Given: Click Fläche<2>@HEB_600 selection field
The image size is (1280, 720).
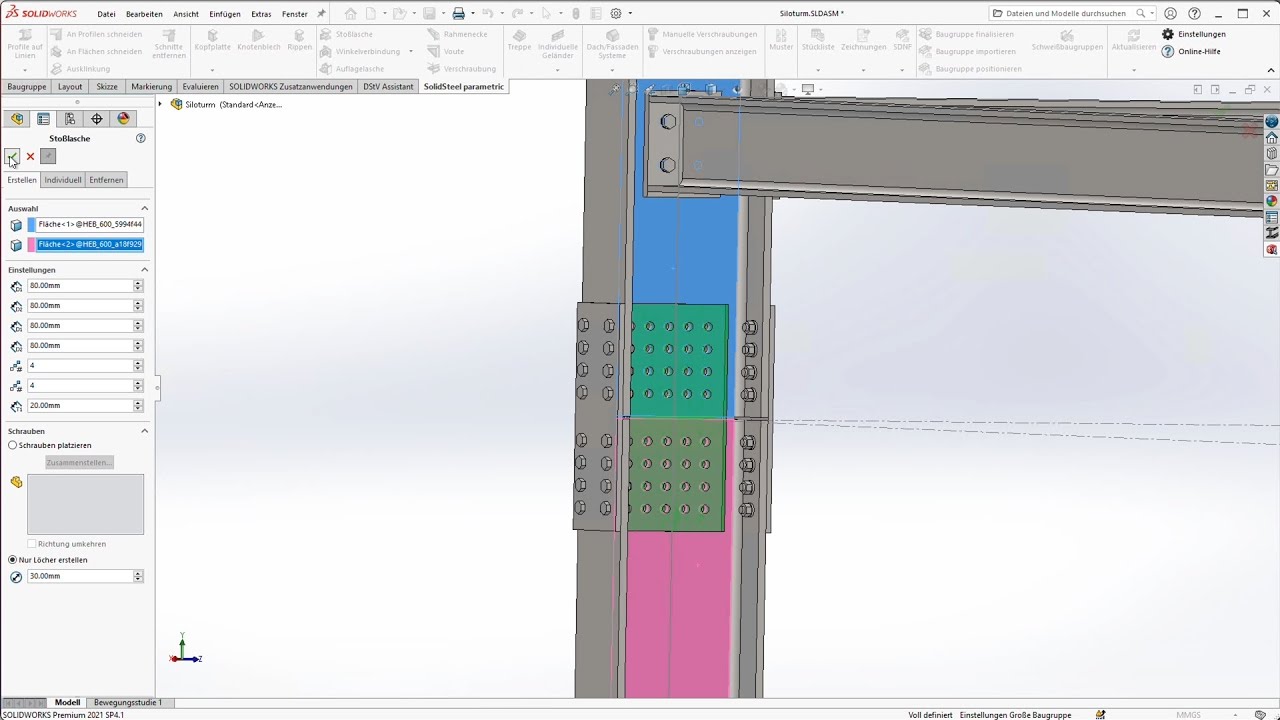Looking at the screenshot, I should coord(90,245).
